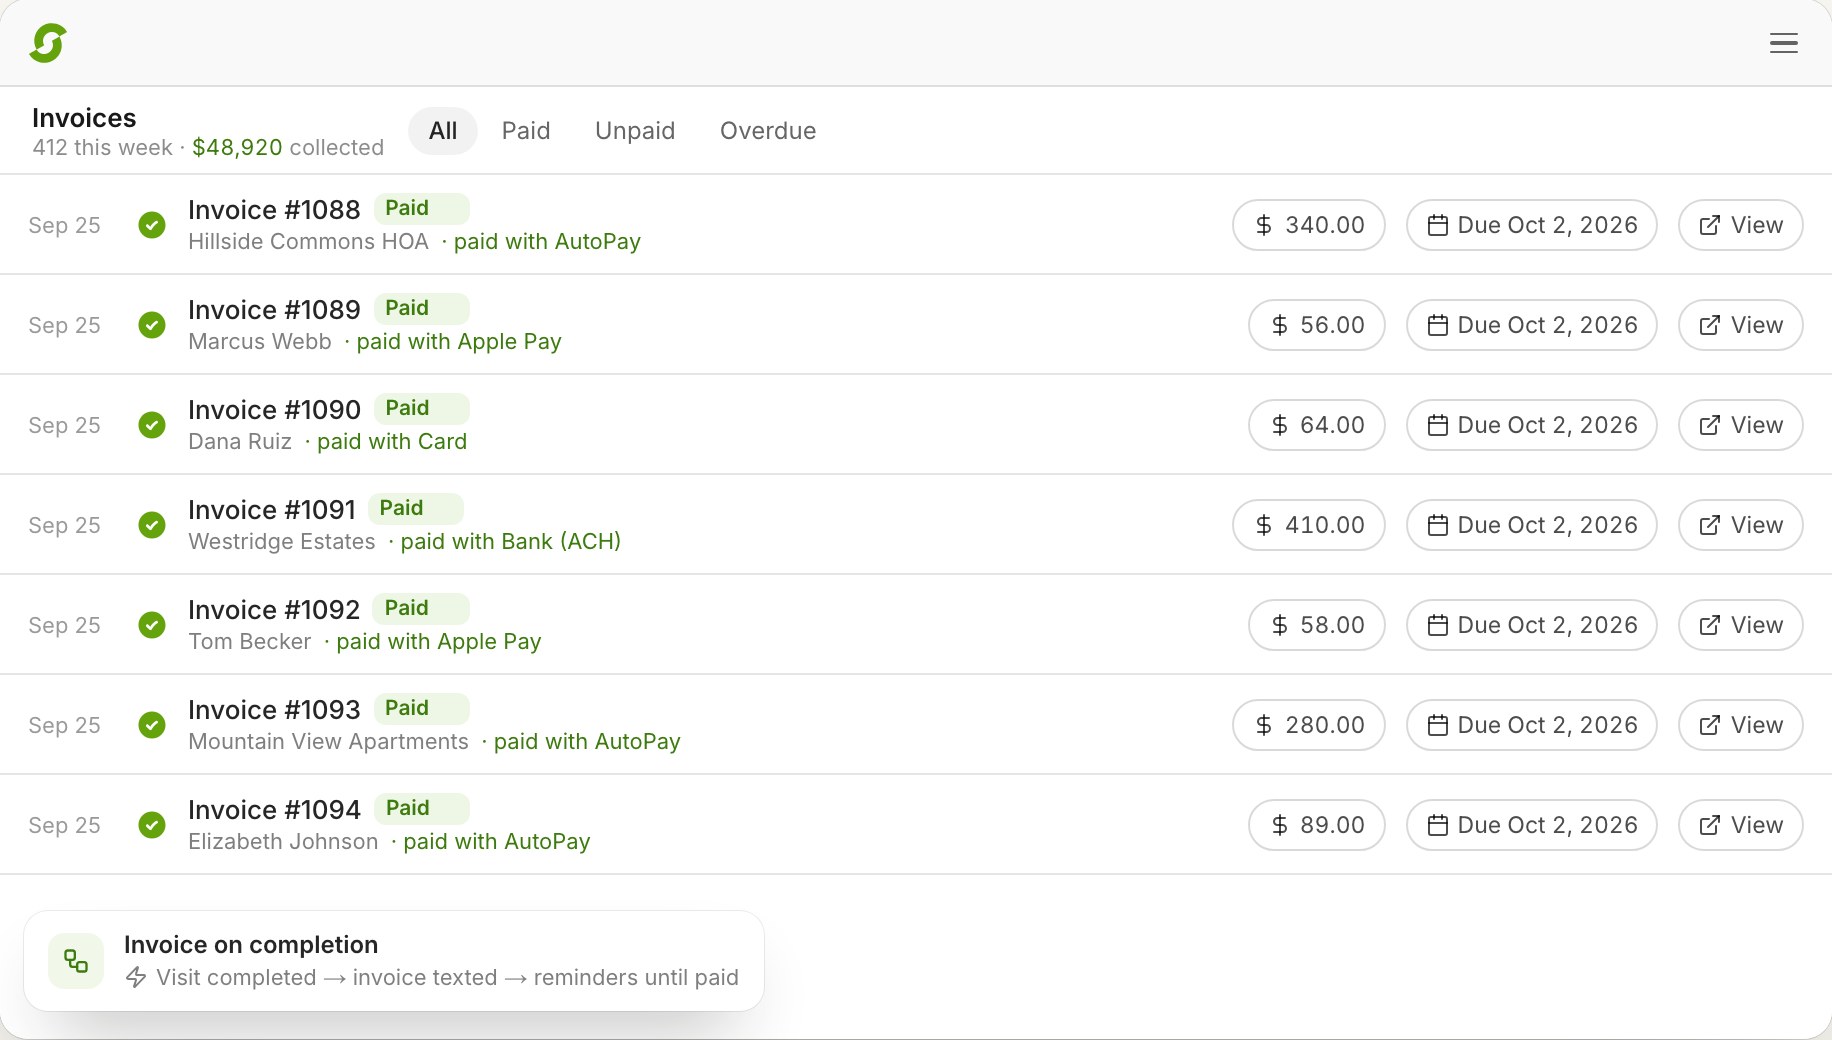Click green checkmark icon for Invoice #1090
The image size is (1832, 1040).
[x=152, y=425]
